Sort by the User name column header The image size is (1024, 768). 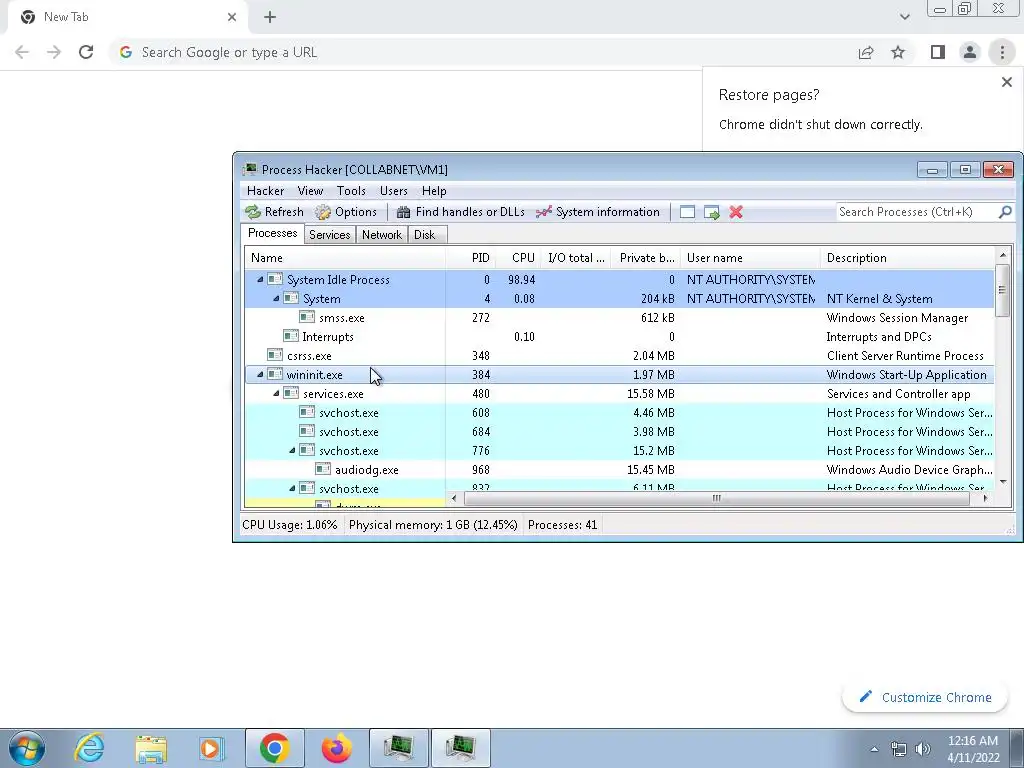750,258
